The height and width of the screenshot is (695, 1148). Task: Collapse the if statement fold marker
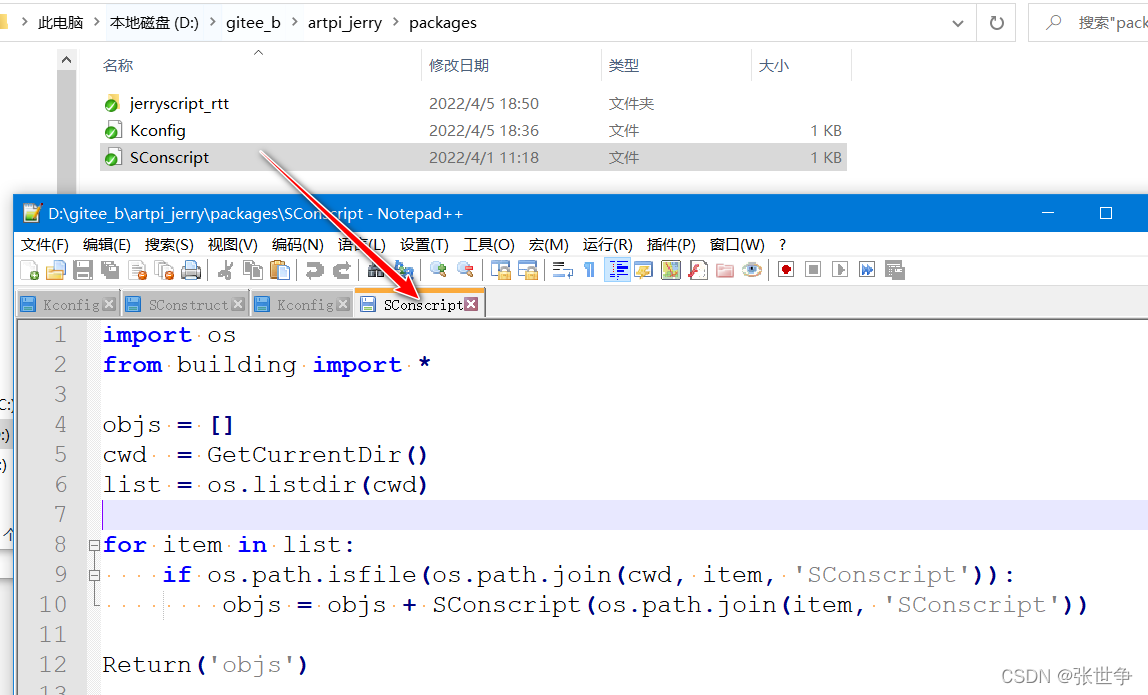(94, 576)
